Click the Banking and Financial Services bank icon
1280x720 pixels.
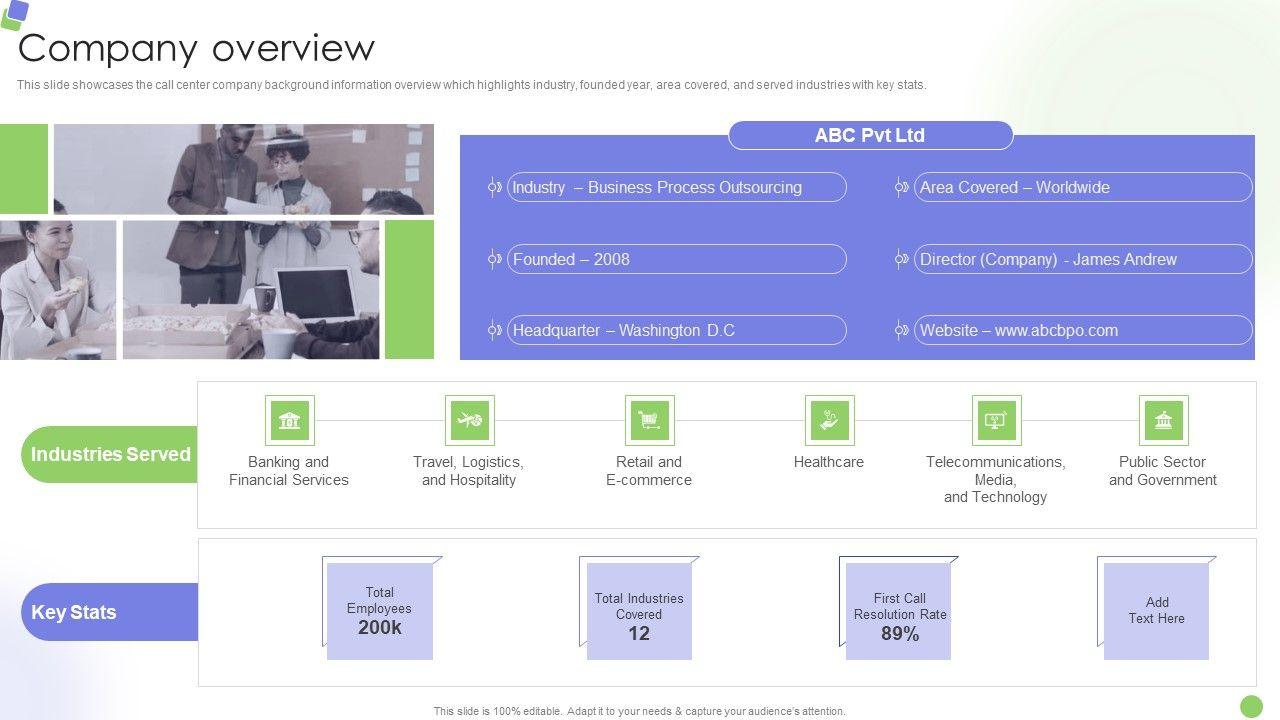pyautogui.click(x=290, y=420)
